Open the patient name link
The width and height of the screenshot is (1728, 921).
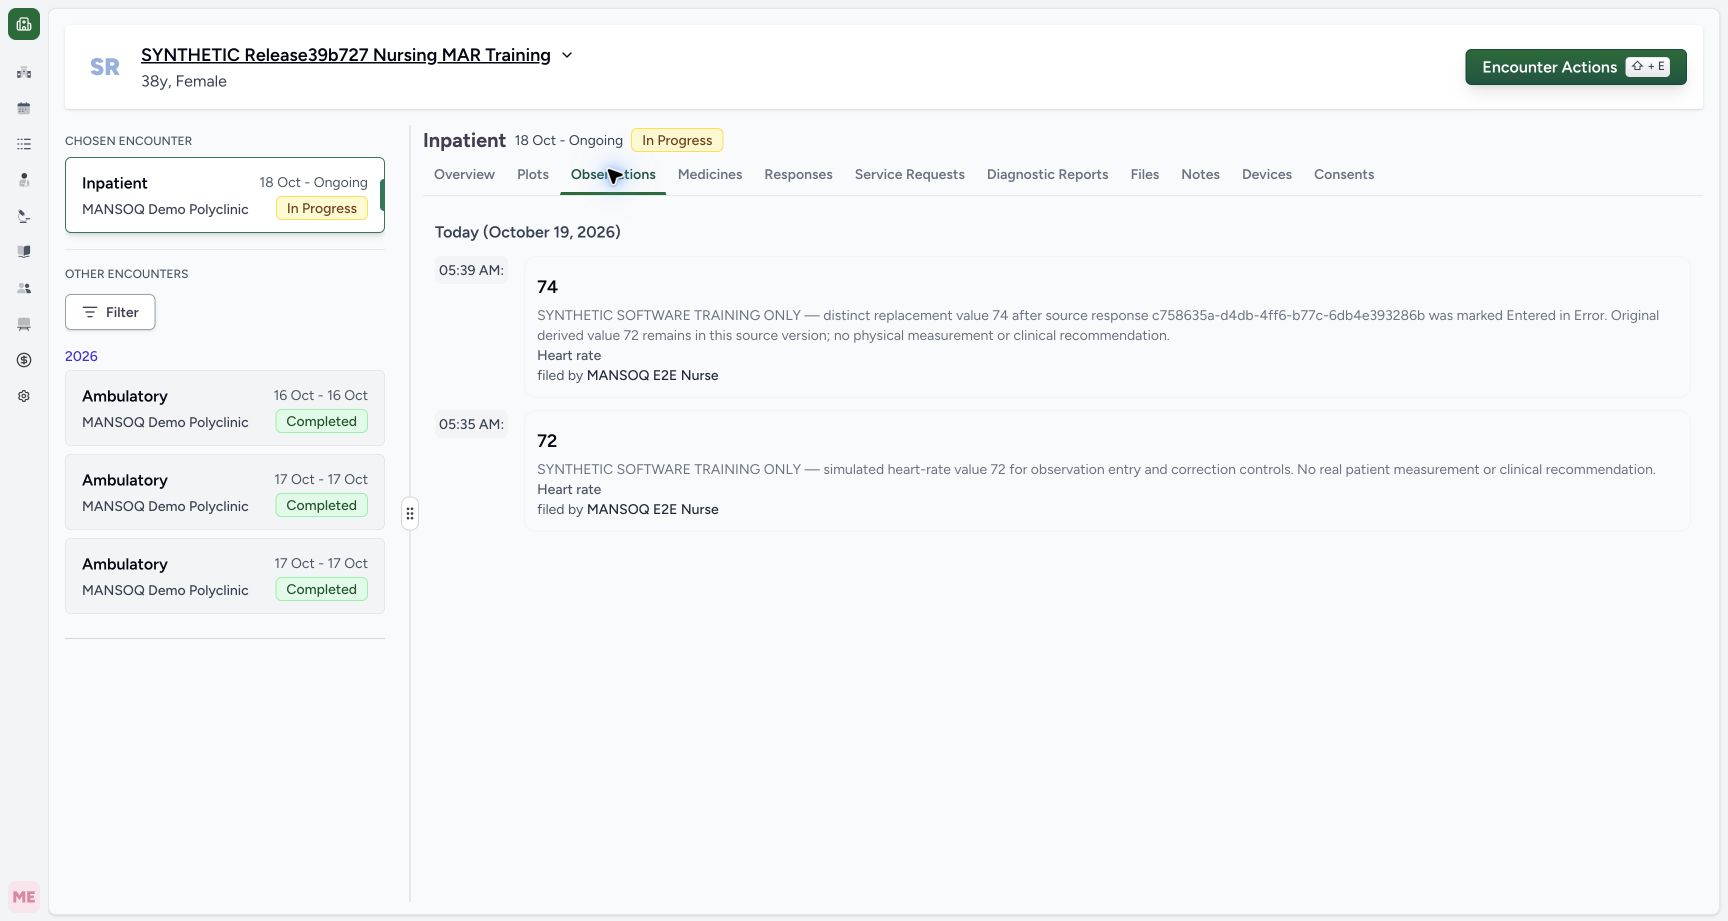click(345, 55)
